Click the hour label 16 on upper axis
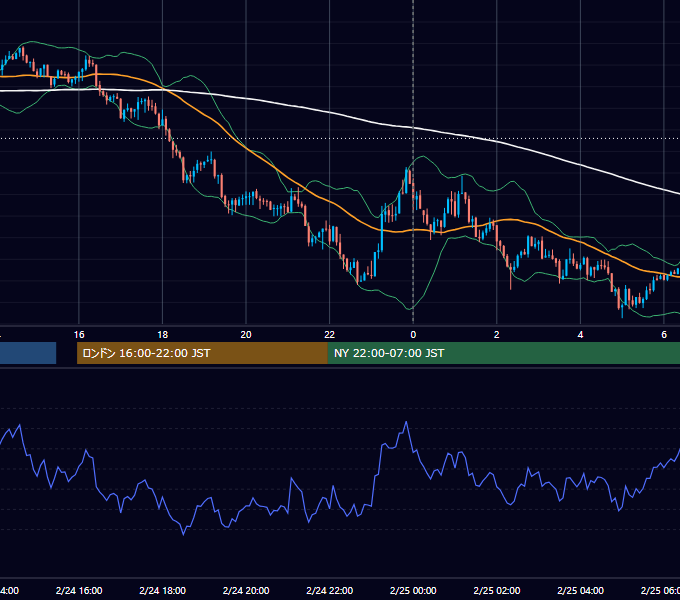 [79, 335]
